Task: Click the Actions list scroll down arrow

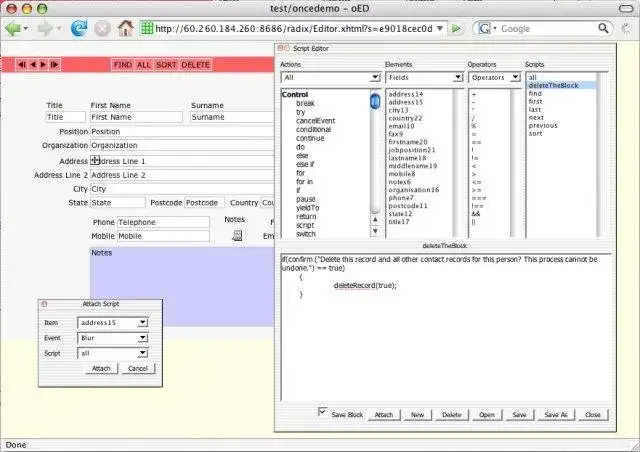Action: tap(375, 231)
